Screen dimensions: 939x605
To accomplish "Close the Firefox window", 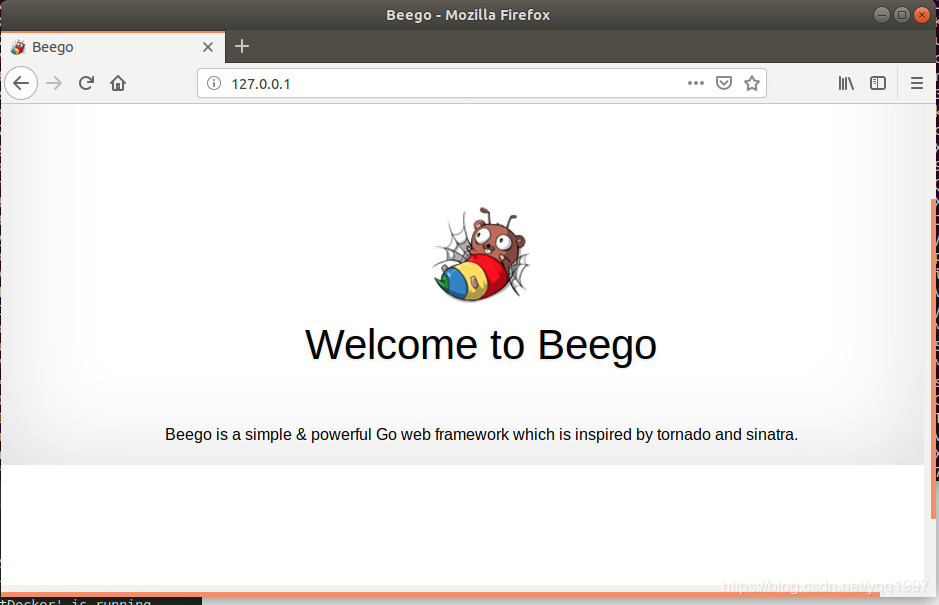I will point(922,14).
